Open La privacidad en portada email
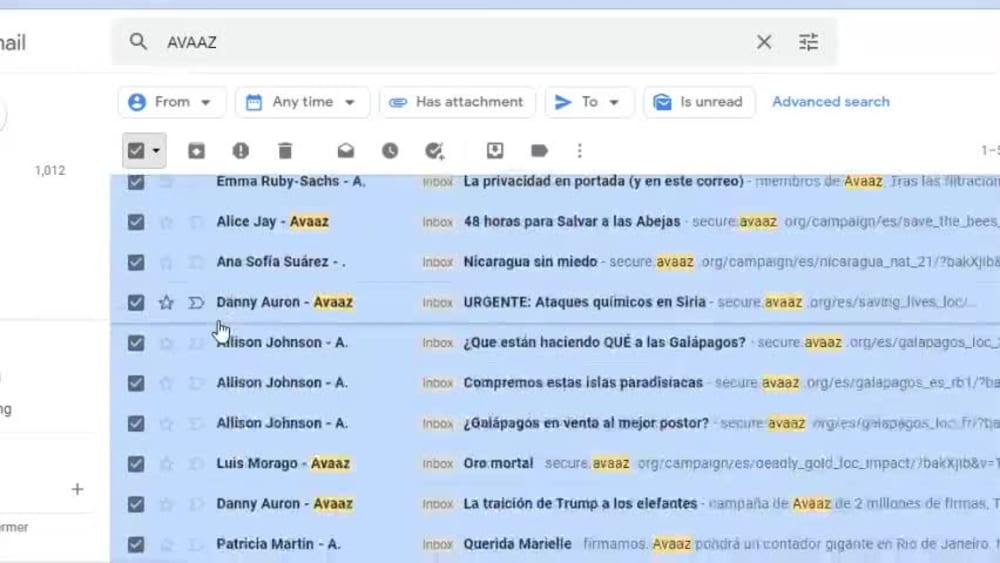The height and width of the screenshot is (563, 1000). click(x=603, y=182)
